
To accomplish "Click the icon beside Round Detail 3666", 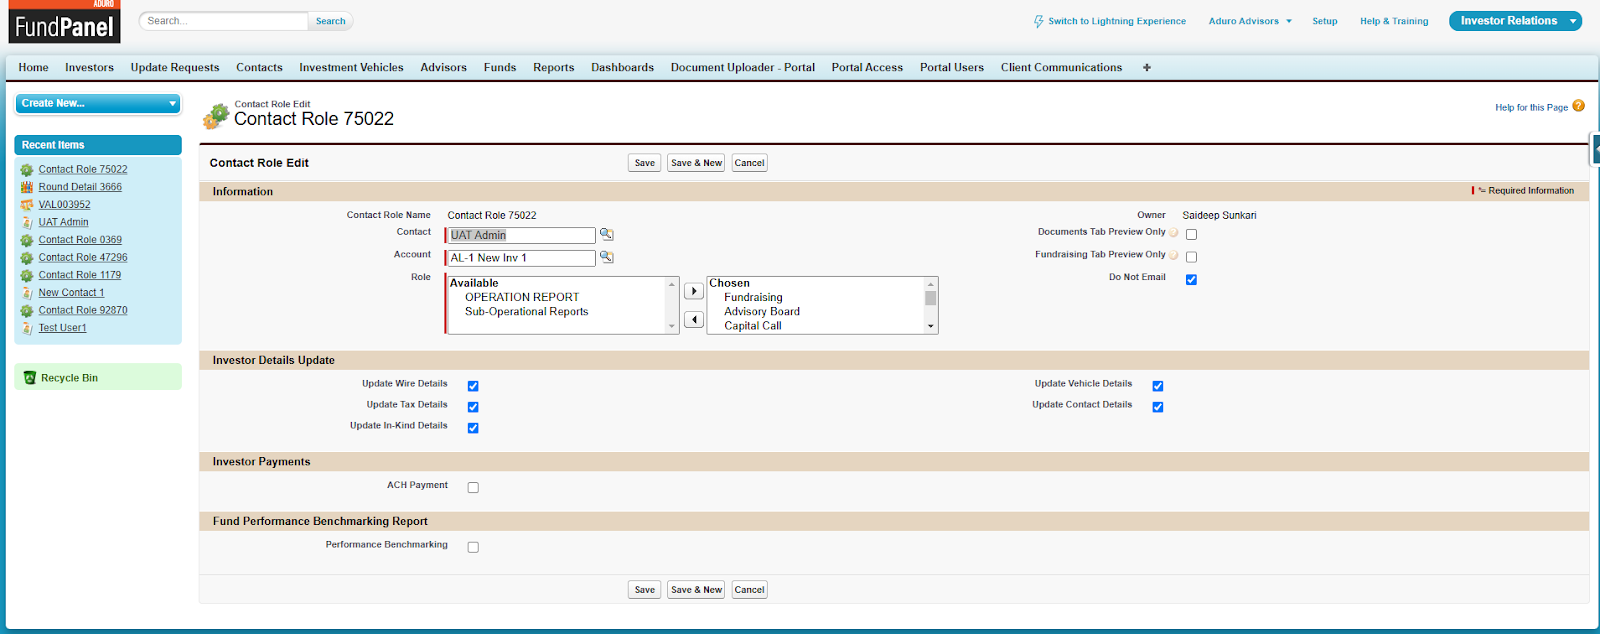I will point(27,187).
